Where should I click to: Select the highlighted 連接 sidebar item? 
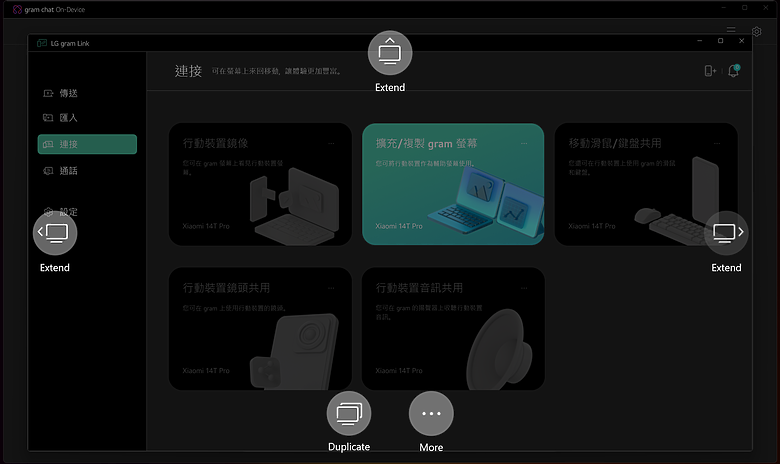coord(87,144)
